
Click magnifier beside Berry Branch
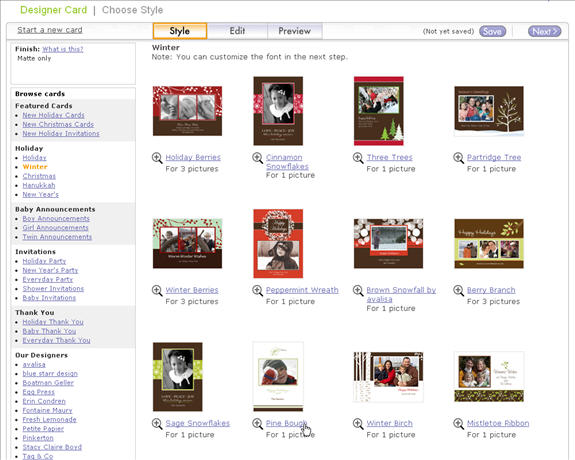[458, 291]
